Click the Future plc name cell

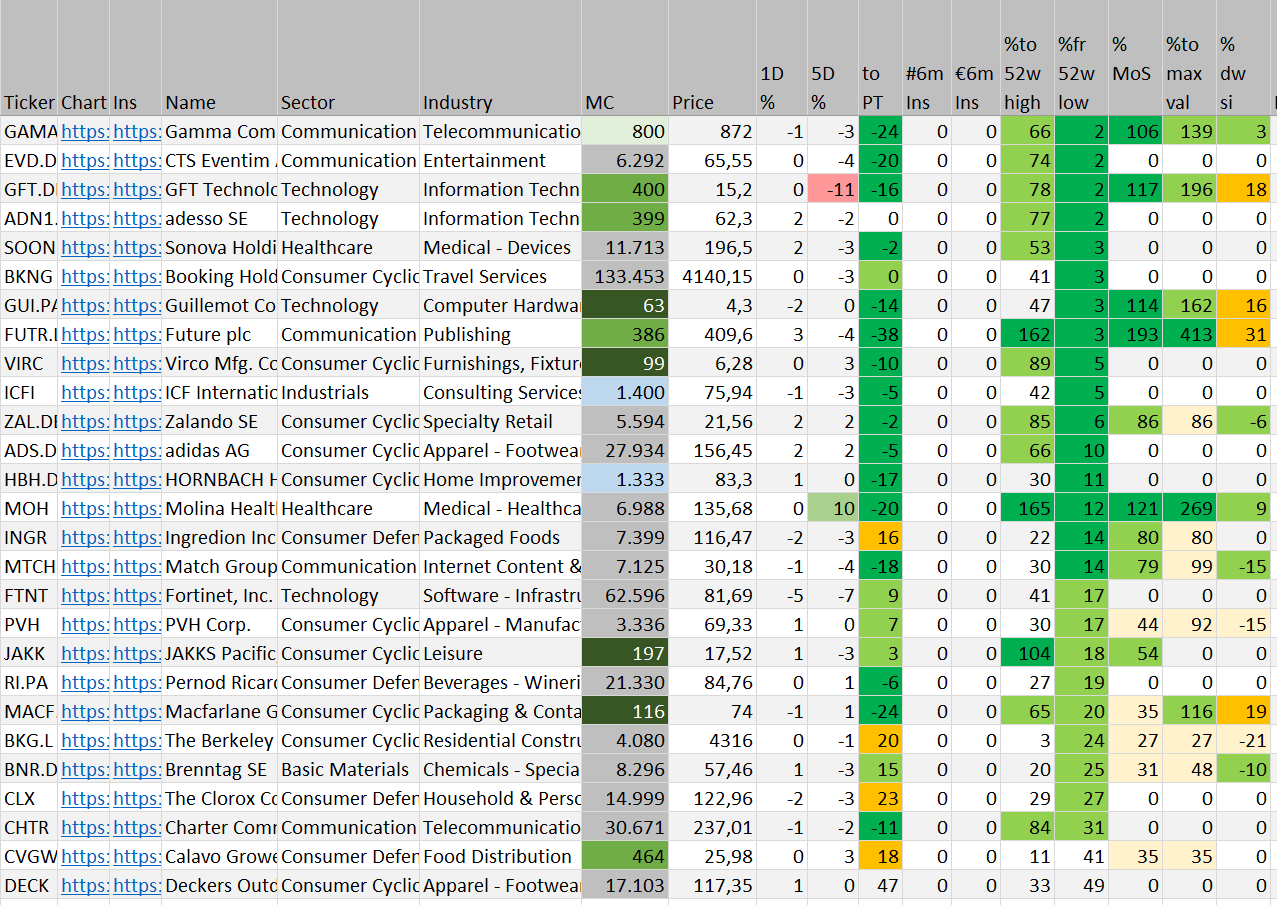219,335
